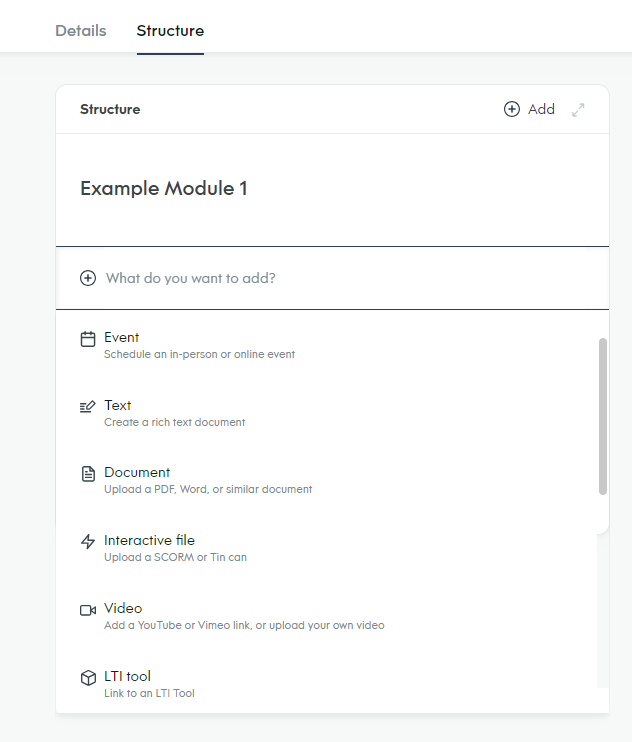632x742 pixels.
Task: Switch to the Details tab
Action: click(x=81, y=31)
